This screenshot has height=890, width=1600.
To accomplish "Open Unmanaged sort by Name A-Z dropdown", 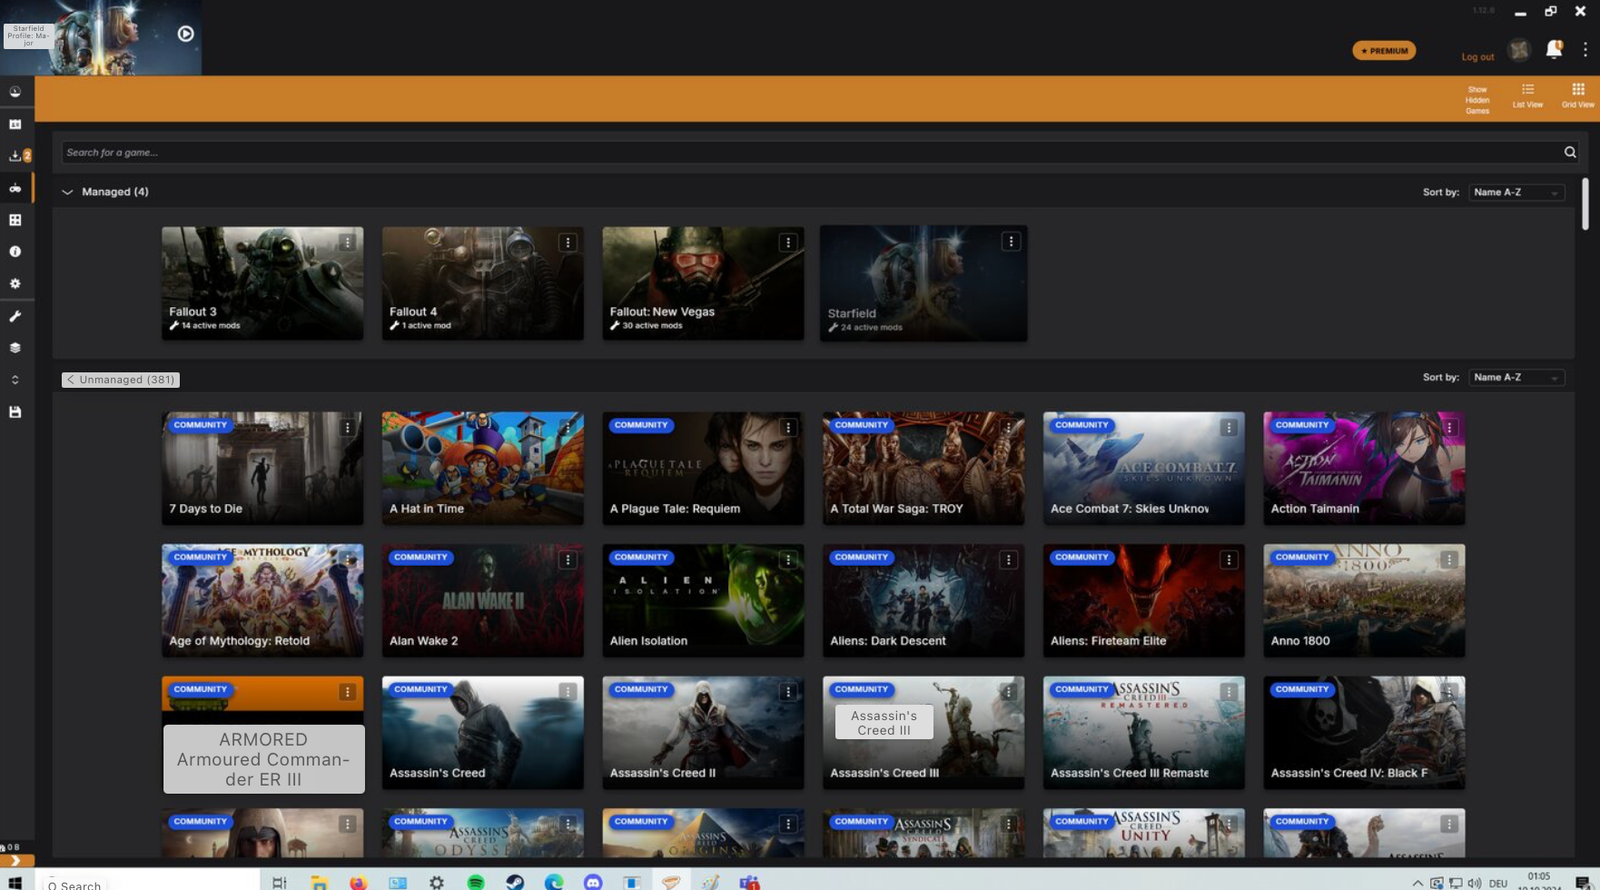I will coord(1516,377).
